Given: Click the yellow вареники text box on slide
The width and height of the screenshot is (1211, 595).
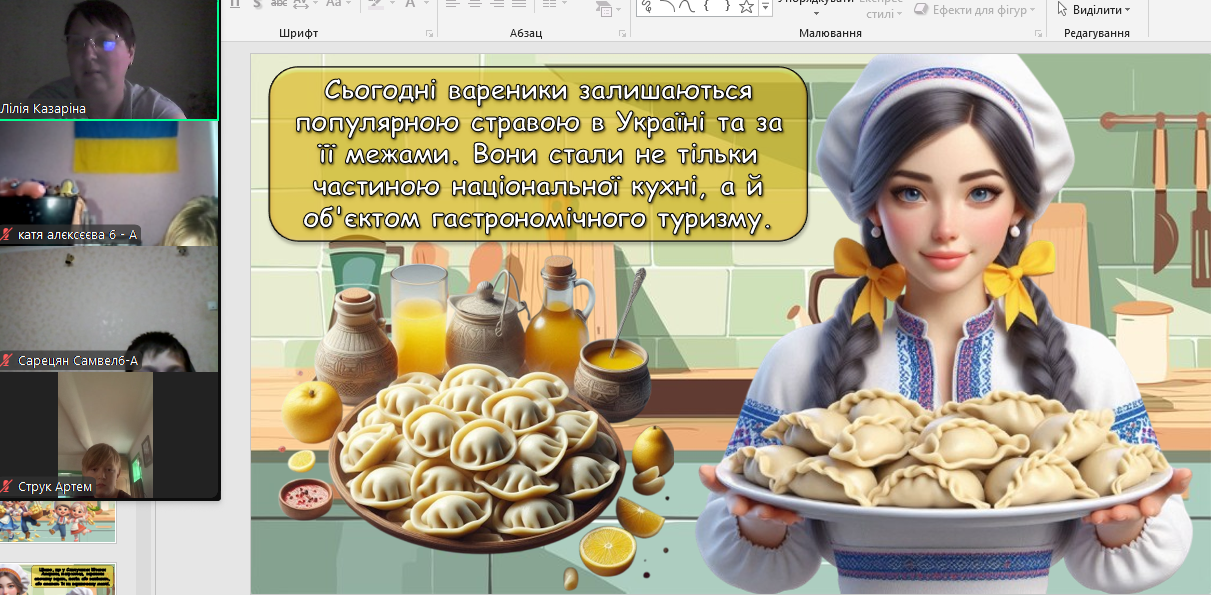Looking at the screenshot, I should (x=538, y=154).
